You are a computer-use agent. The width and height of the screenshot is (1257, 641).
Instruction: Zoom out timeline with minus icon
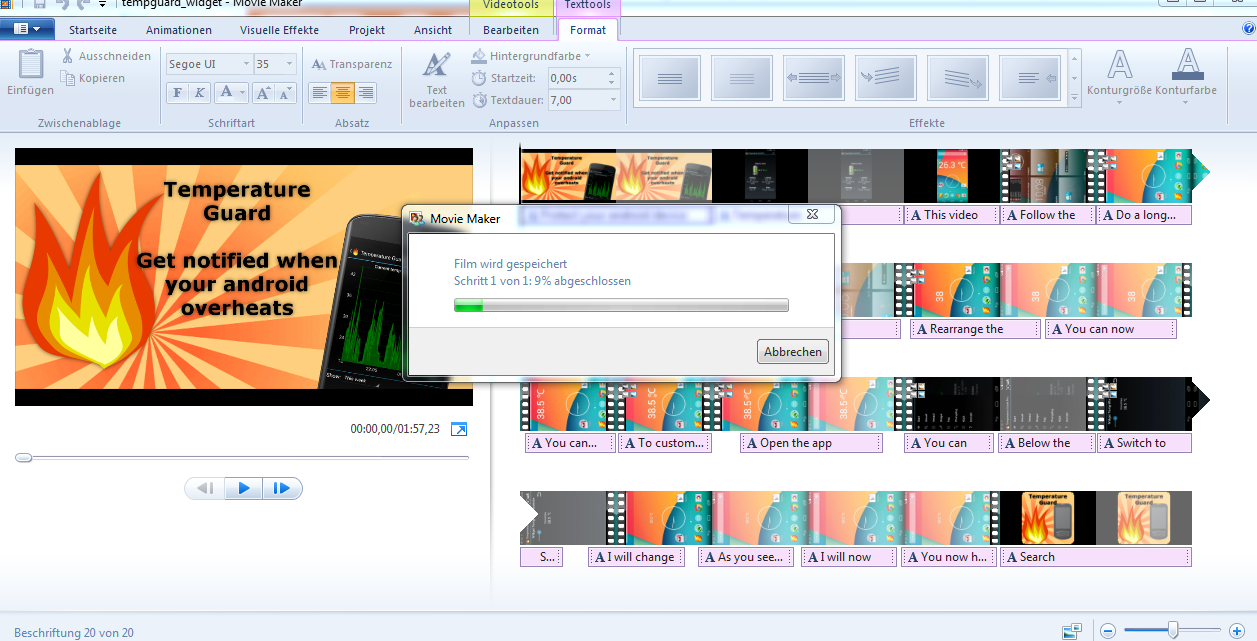coord(1107,631)
